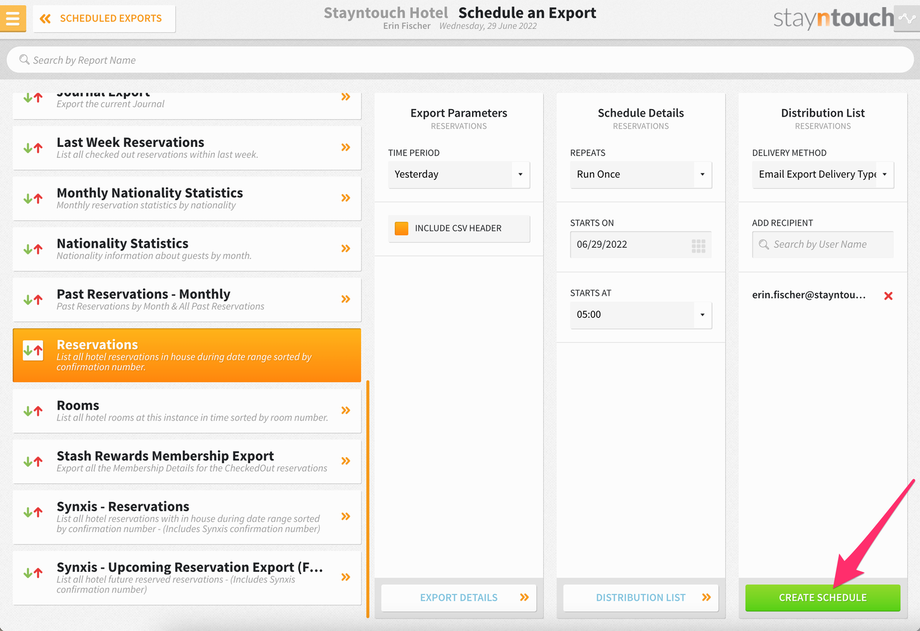
Task: Click Rooms export arrows icon
Action: pos(33,411)
